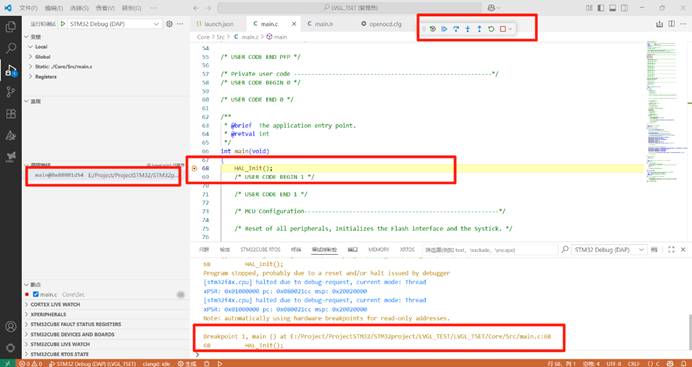Open the debug view more actions ellipsis
This screenshot has width=692, height=367.
(x=180, y=24)
